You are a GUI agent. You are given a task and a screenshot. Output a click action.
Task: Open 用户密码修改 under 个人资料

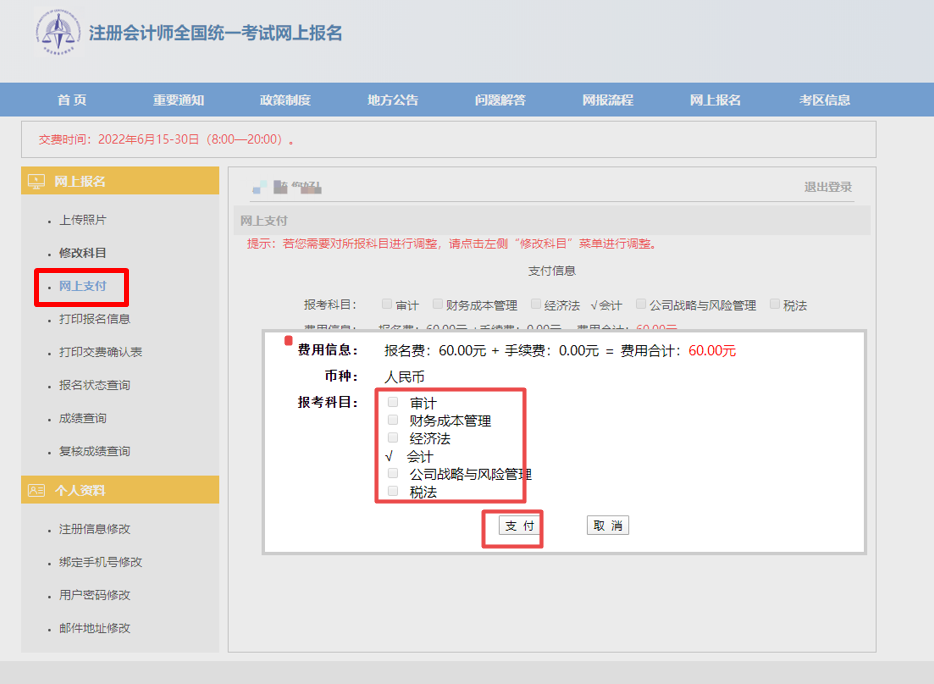pyautogui.click(x=94, y=595)
